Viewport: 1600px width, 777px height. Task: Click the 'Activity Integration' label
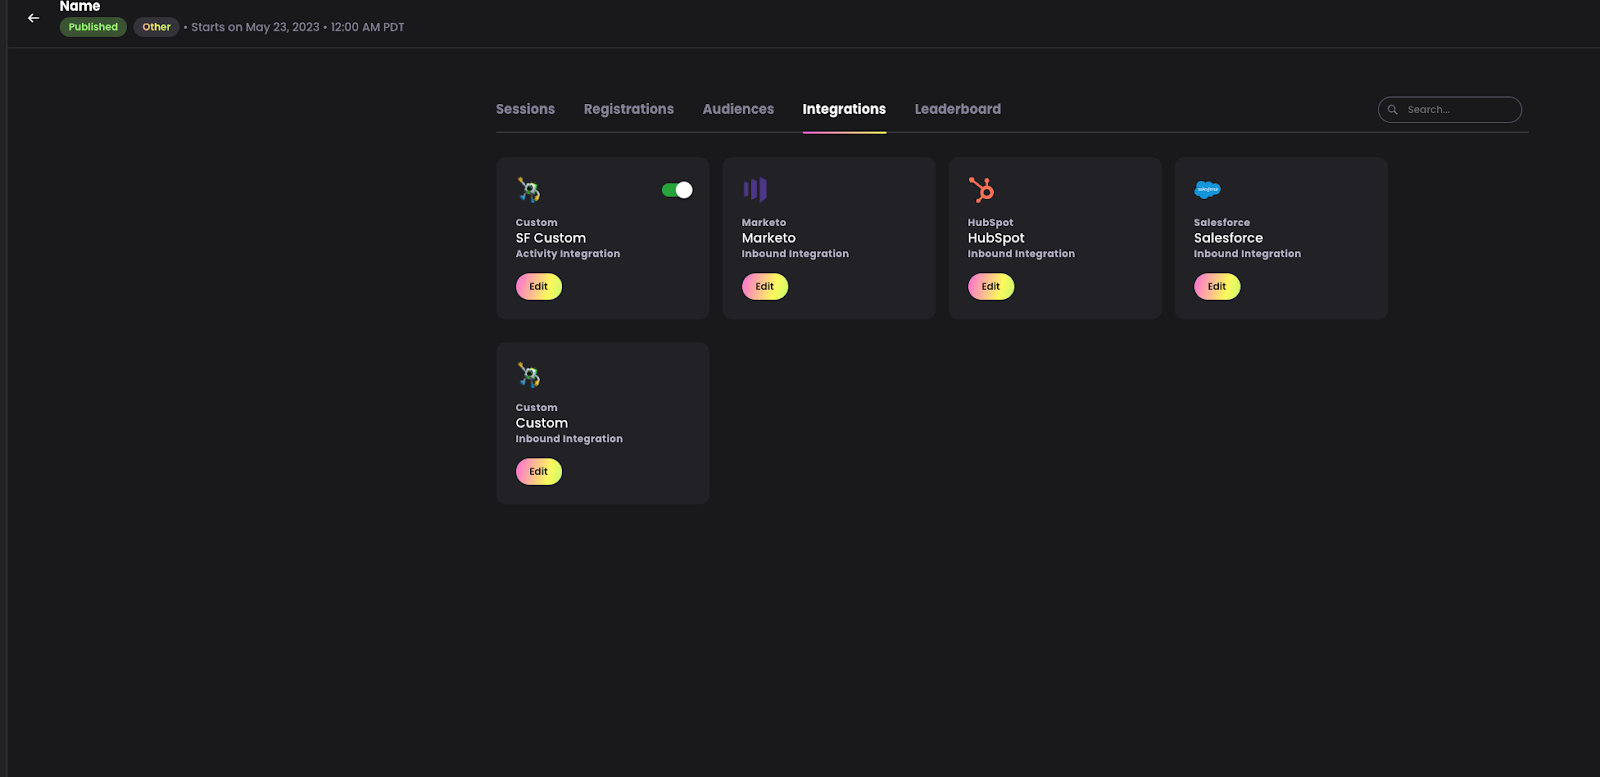point(568,254)
